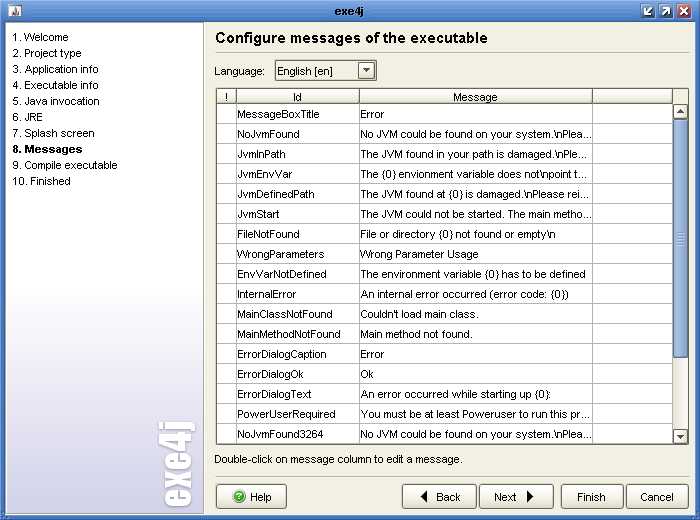Image resolution: width=700 pixels, height=520 pixels.
Task: Jump to step 9 Compile executable
Action: coord(65,165)
